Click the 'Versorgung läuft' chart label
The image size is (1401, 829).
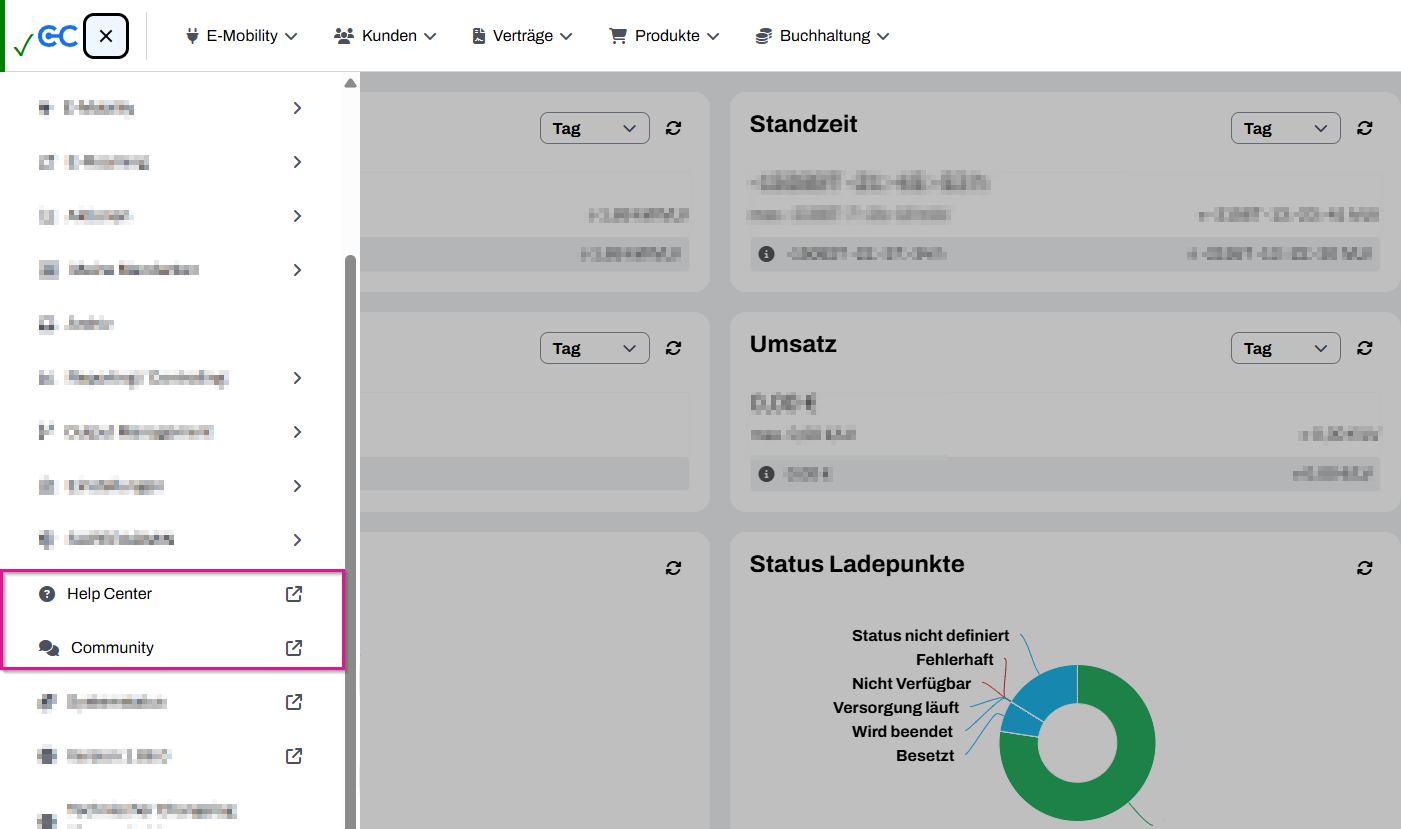[896, 708]
